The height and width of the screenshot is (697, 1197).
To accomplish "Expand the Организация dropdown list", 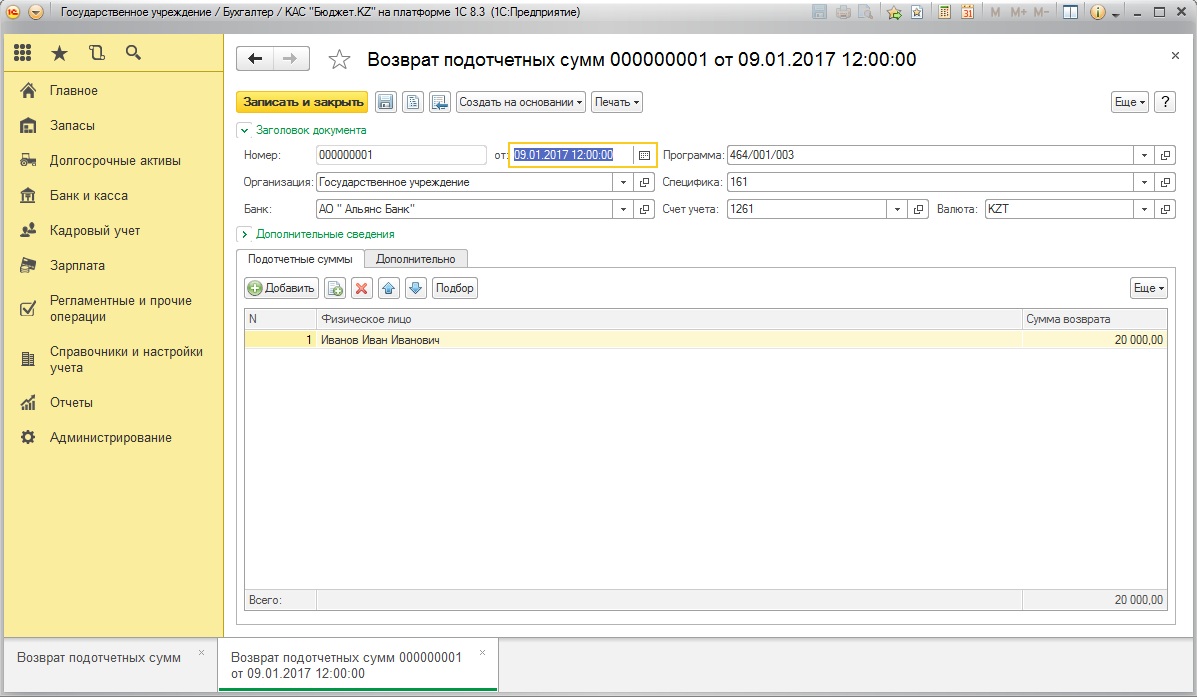I will pos(624,182).
